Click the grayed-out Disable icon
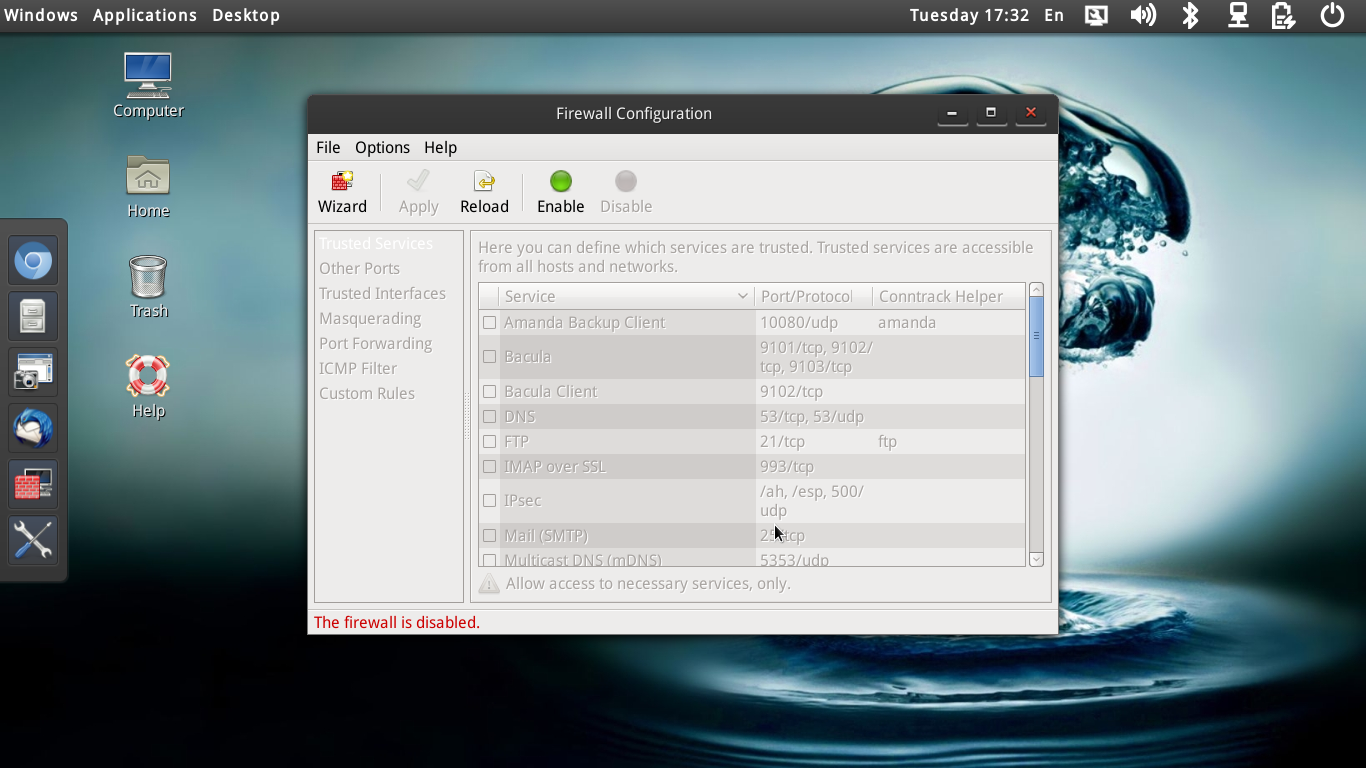Screen dimensions: 1366x768 (x=625, y=190)
